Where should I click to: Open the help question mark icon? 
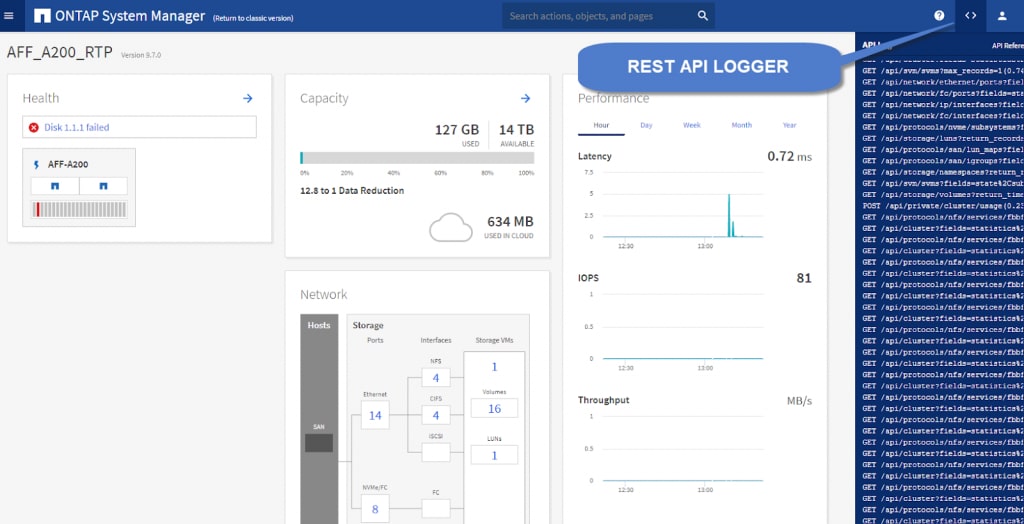[939, 16]
